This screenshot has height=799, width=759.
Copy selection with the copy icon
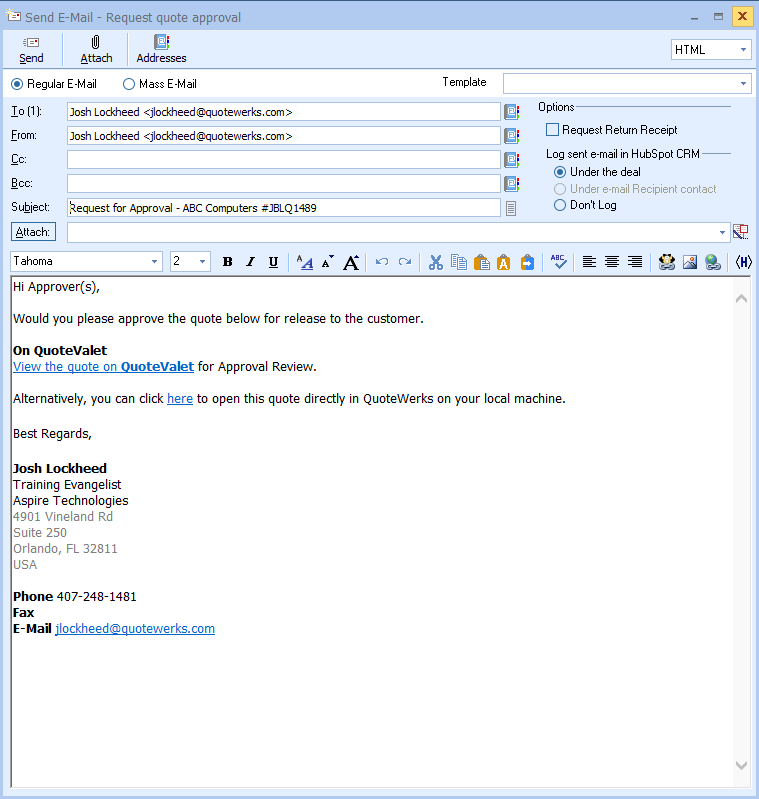pyautogui.click(x=458, y=262)
